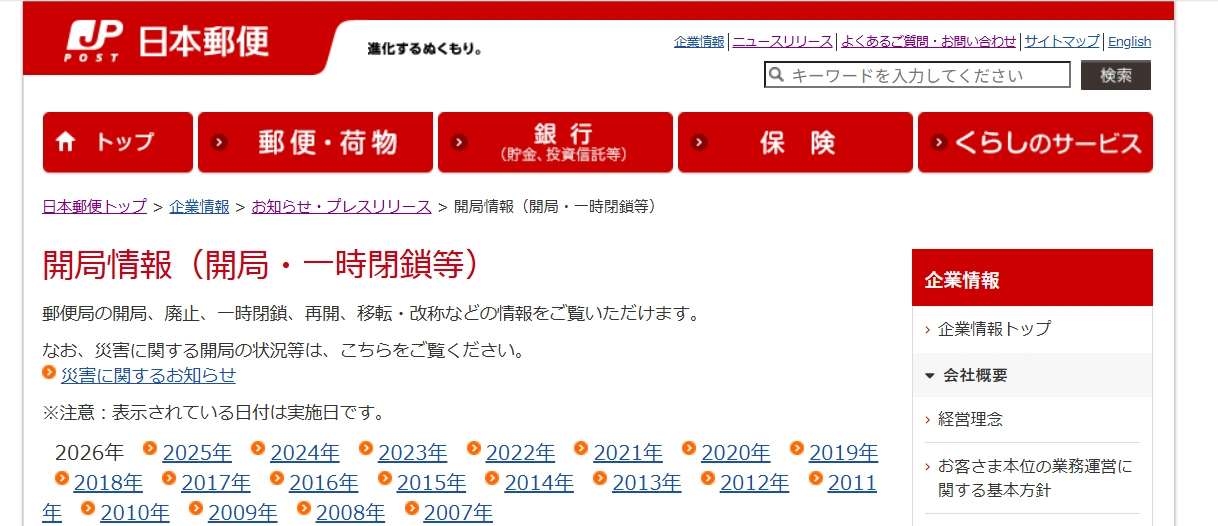The width and height of the screenshot is (1218, 526).
Task: Click the orange bullet next to 2017年
Action: (169, 478)
